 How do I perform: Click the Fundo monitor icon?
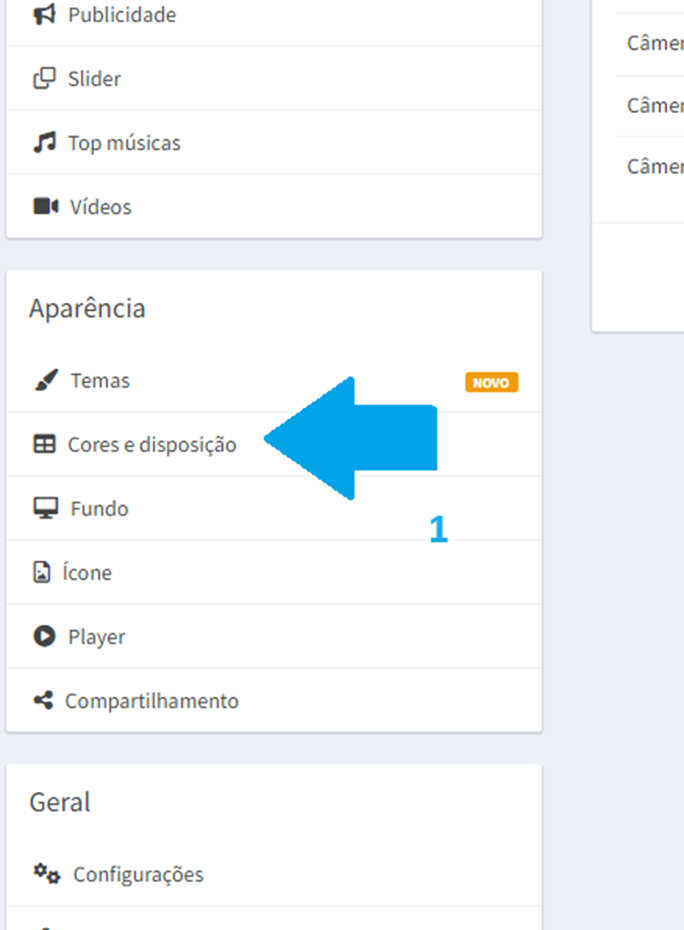[x=46, y=508]
